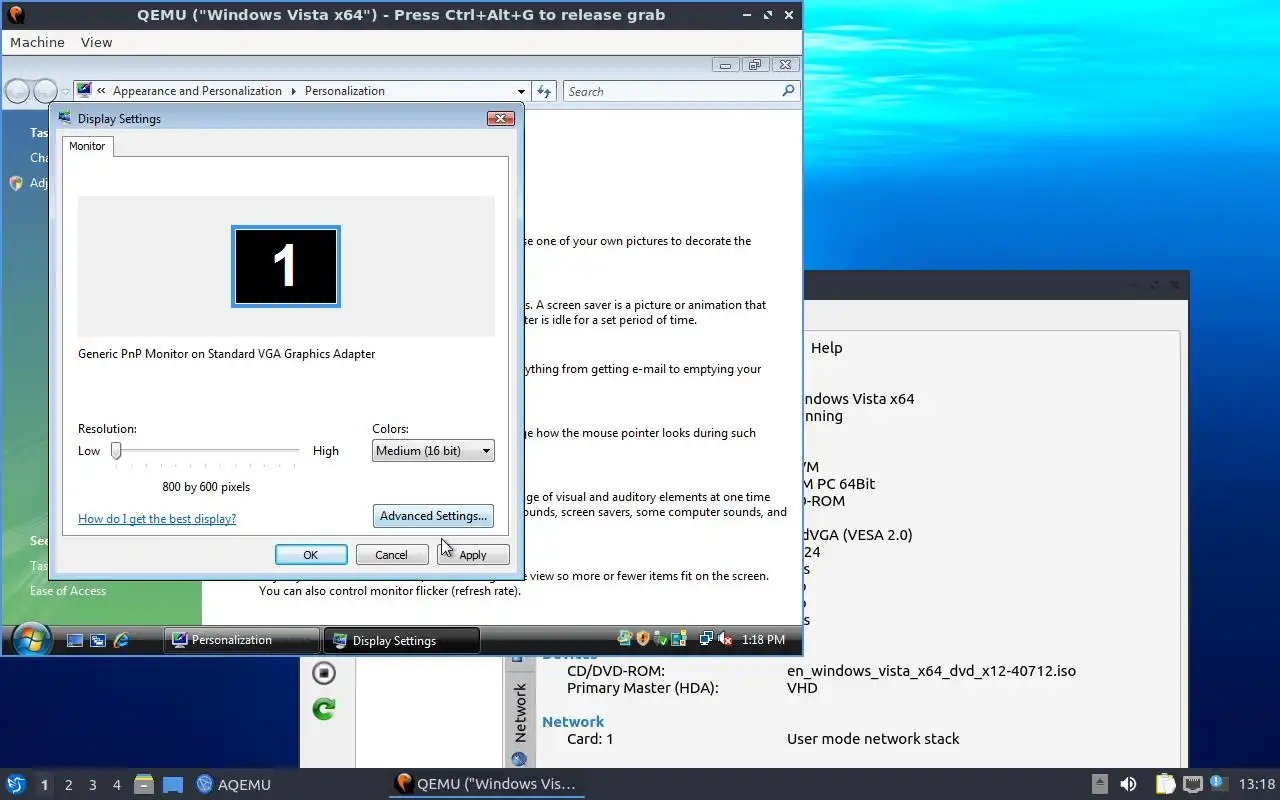Viewport: 1280px width, 800px height.
Task: Click the Advanced Settings button
Action: coord(433,516)
